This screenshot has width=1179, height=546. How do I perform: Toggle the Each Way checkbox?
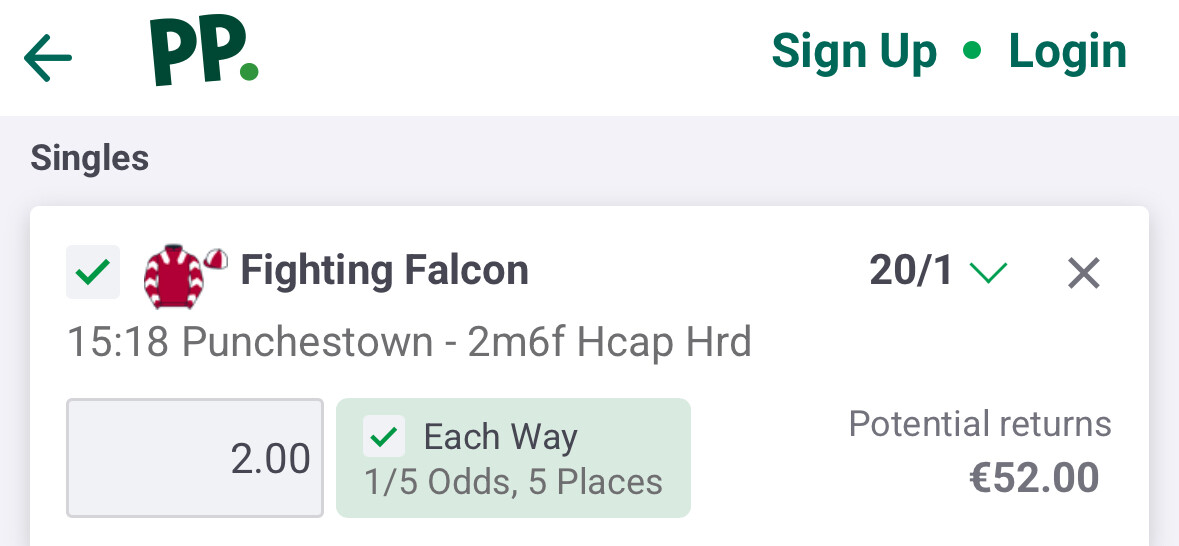pos(385,437)
